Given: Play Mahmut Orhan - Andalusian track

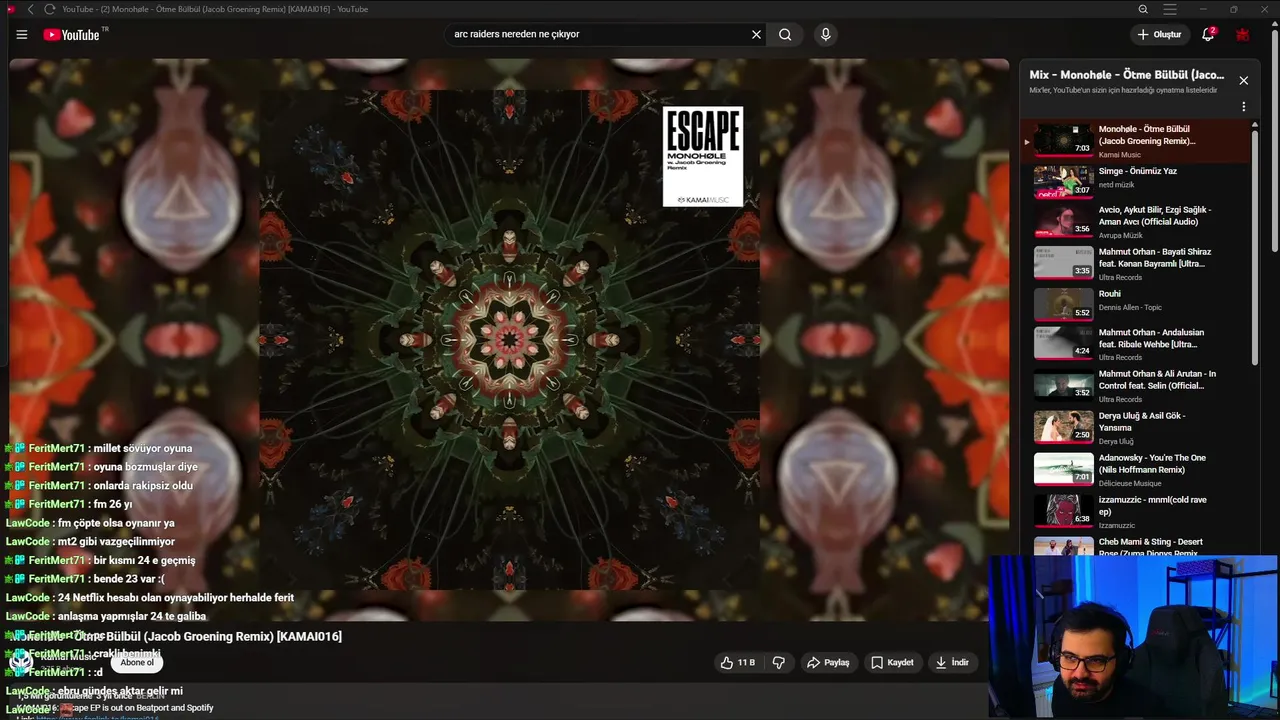Looking at the screenshot, I should (1136, 343).
